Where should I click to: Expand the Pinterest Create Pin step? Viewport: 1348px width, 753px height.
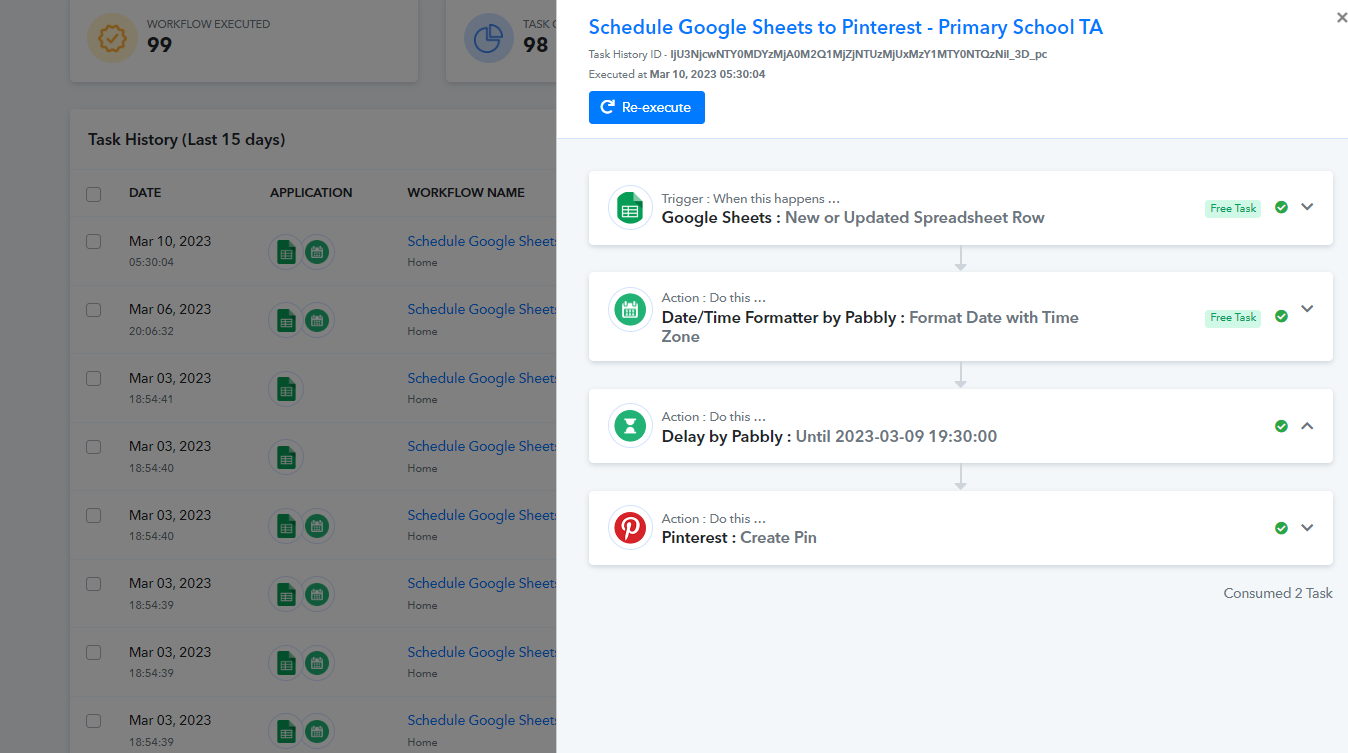tap(1307, 528)
